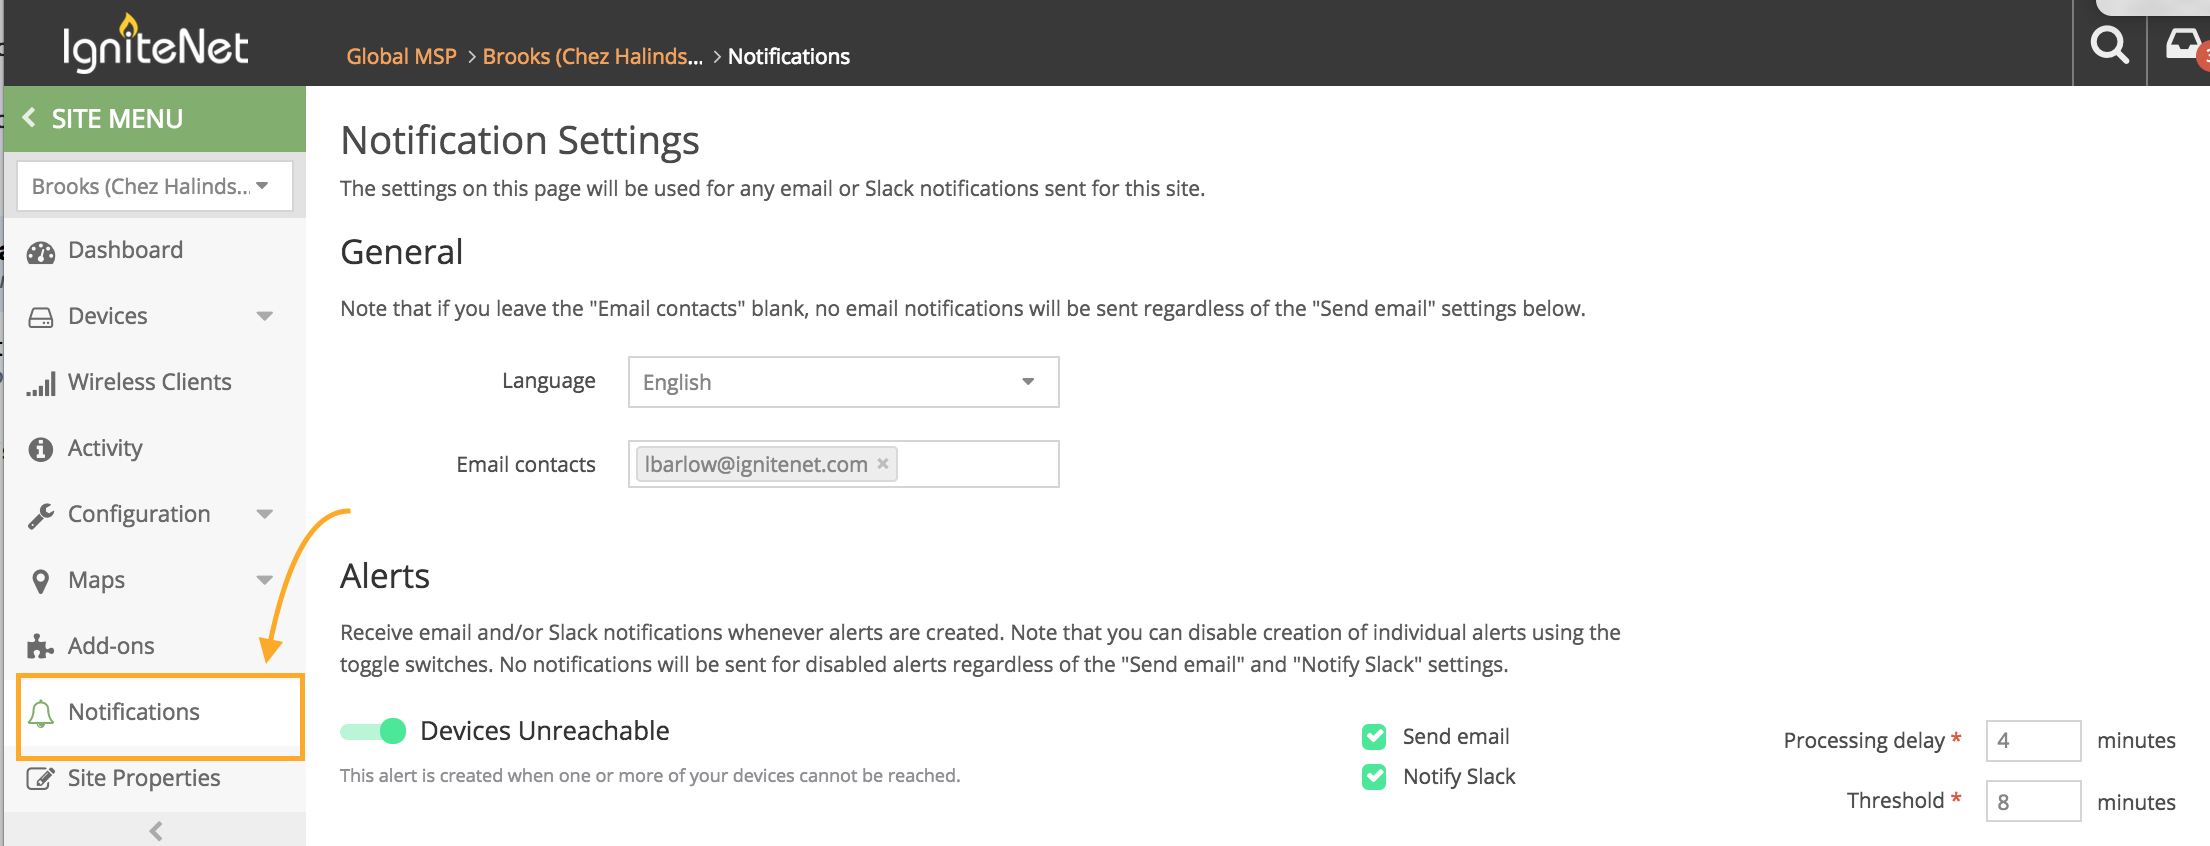Toggle the Devices Unreachable alert switch
The width and height of the screenshot is (2210, 846).
pos(373,731)
